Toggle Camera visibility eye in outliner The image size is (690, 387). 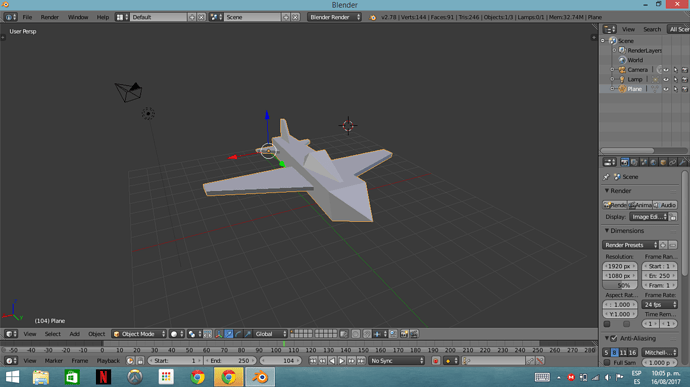click(x=666, y=70)
